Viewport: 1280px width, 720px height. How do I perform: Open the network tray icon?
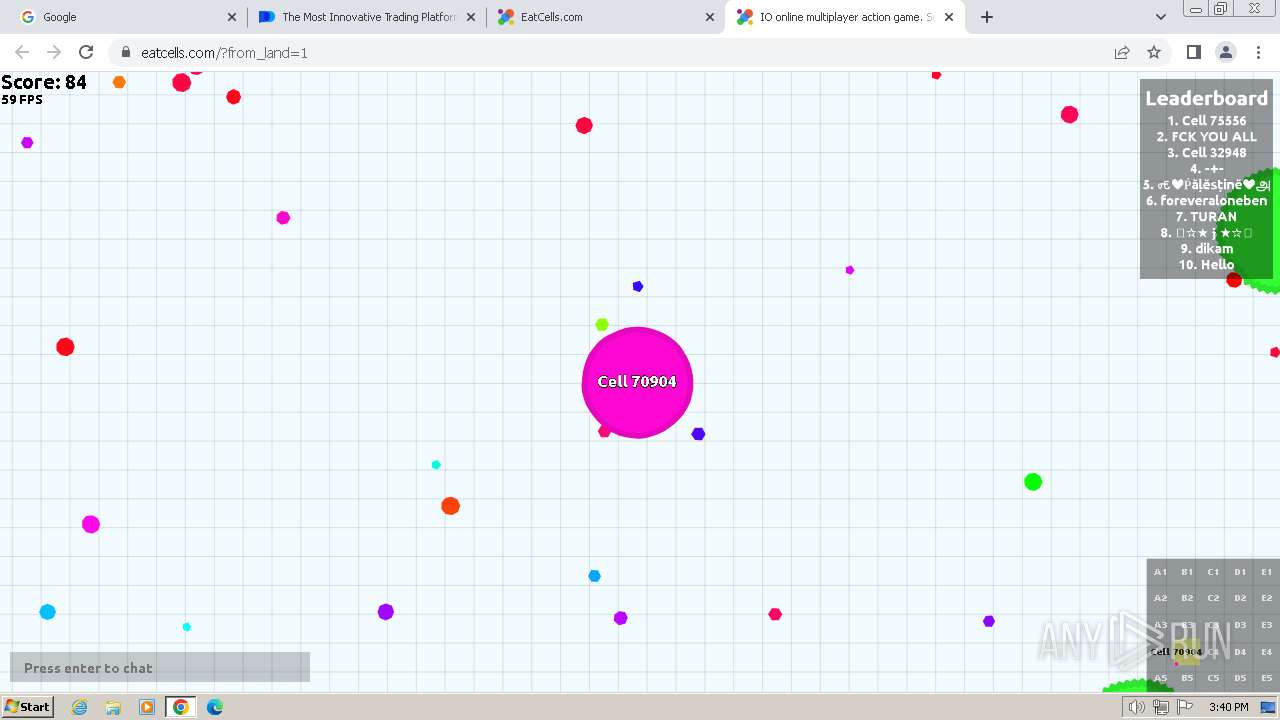[1161, 707]
